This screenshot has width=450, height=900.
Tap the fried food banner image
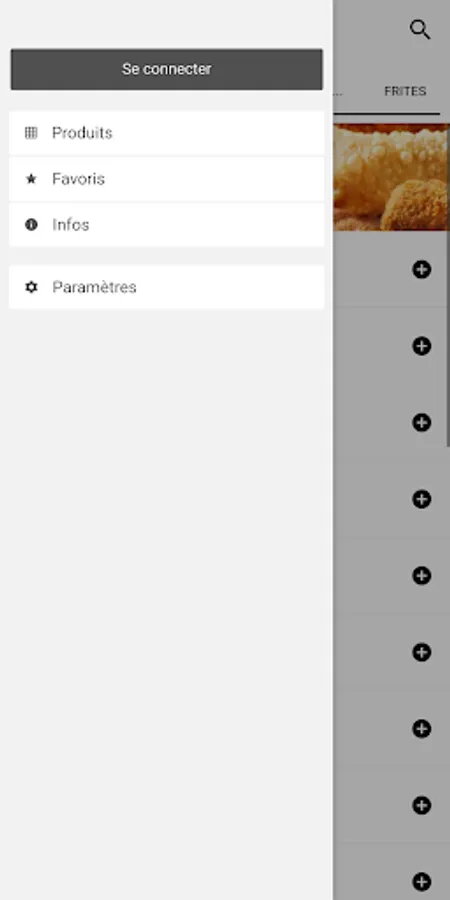point(391,177)
